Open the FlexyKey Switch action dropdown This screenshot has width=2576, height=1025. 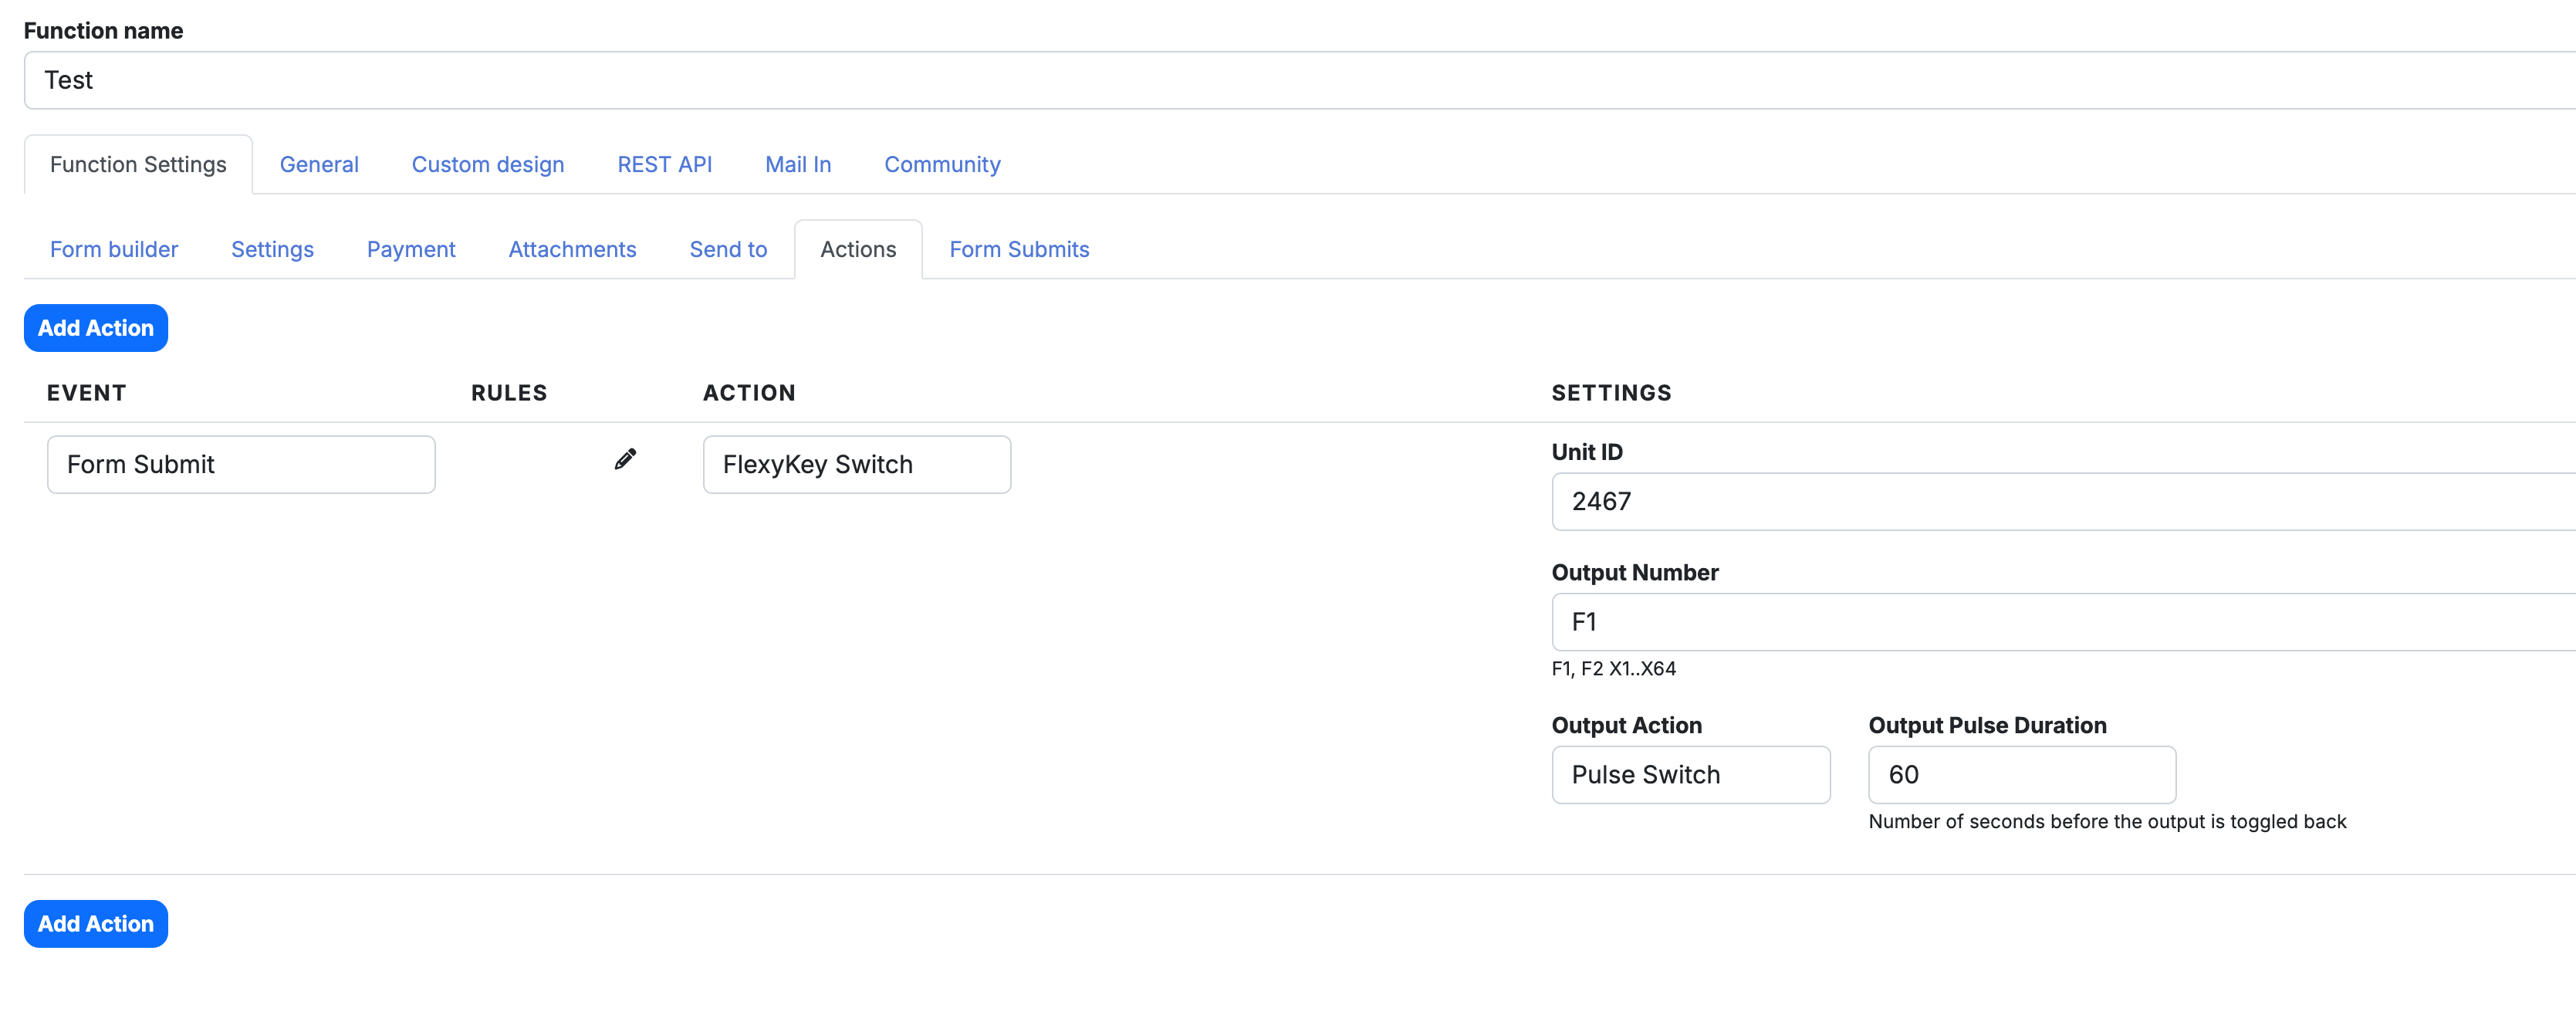[x=856, y=464]
